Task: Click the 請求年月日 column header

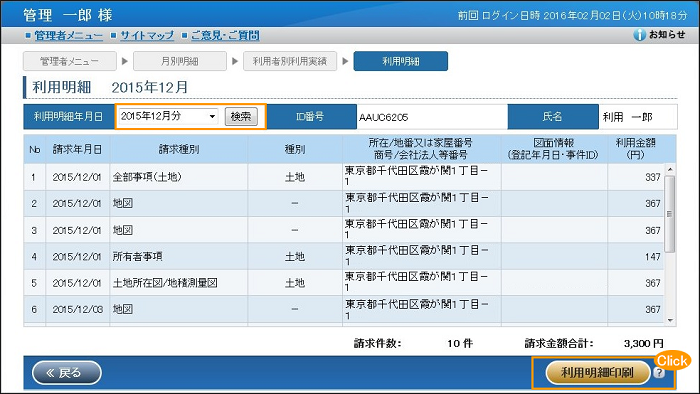Action: coord(77,149)
